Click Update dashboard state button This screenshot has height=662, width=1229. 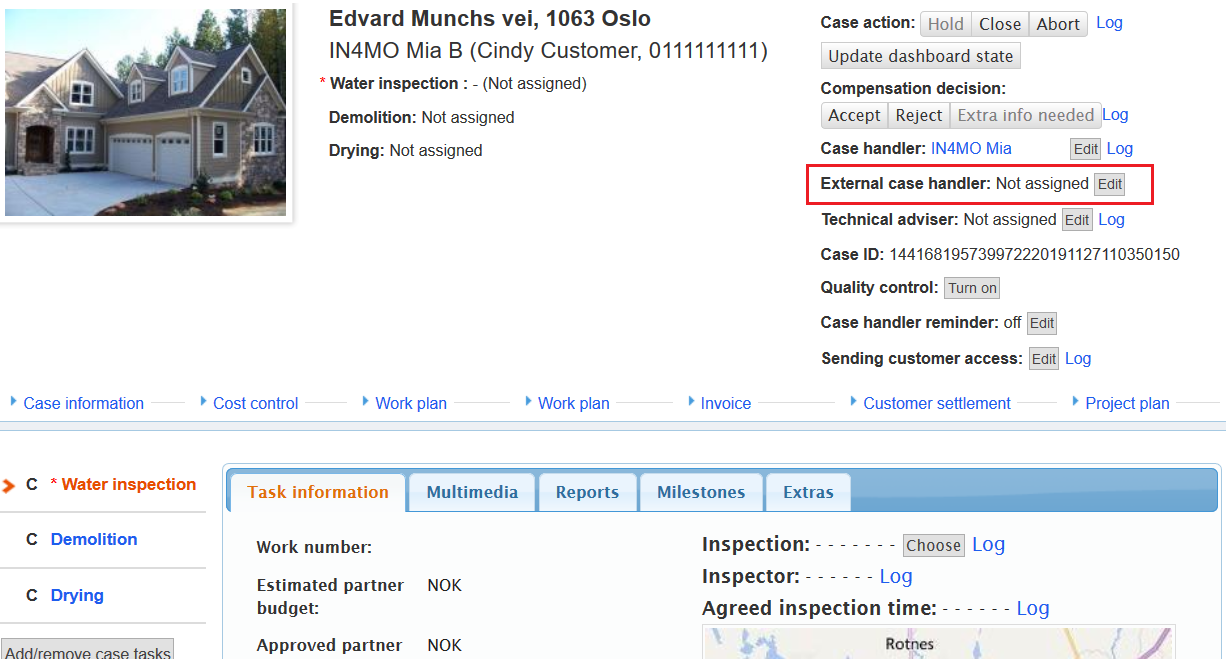(x=921, y=56)
